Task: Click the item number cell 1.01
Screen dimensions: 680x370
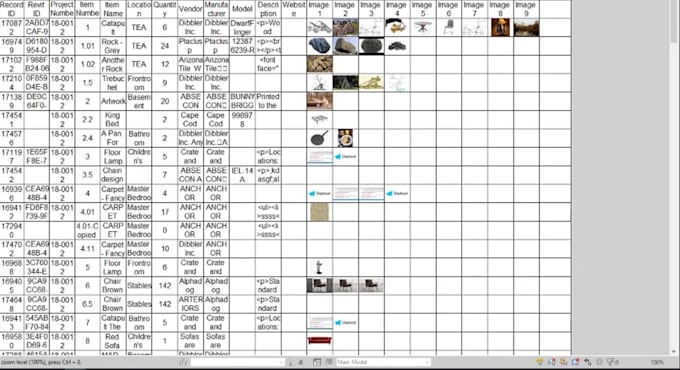Action: point(87,46)
